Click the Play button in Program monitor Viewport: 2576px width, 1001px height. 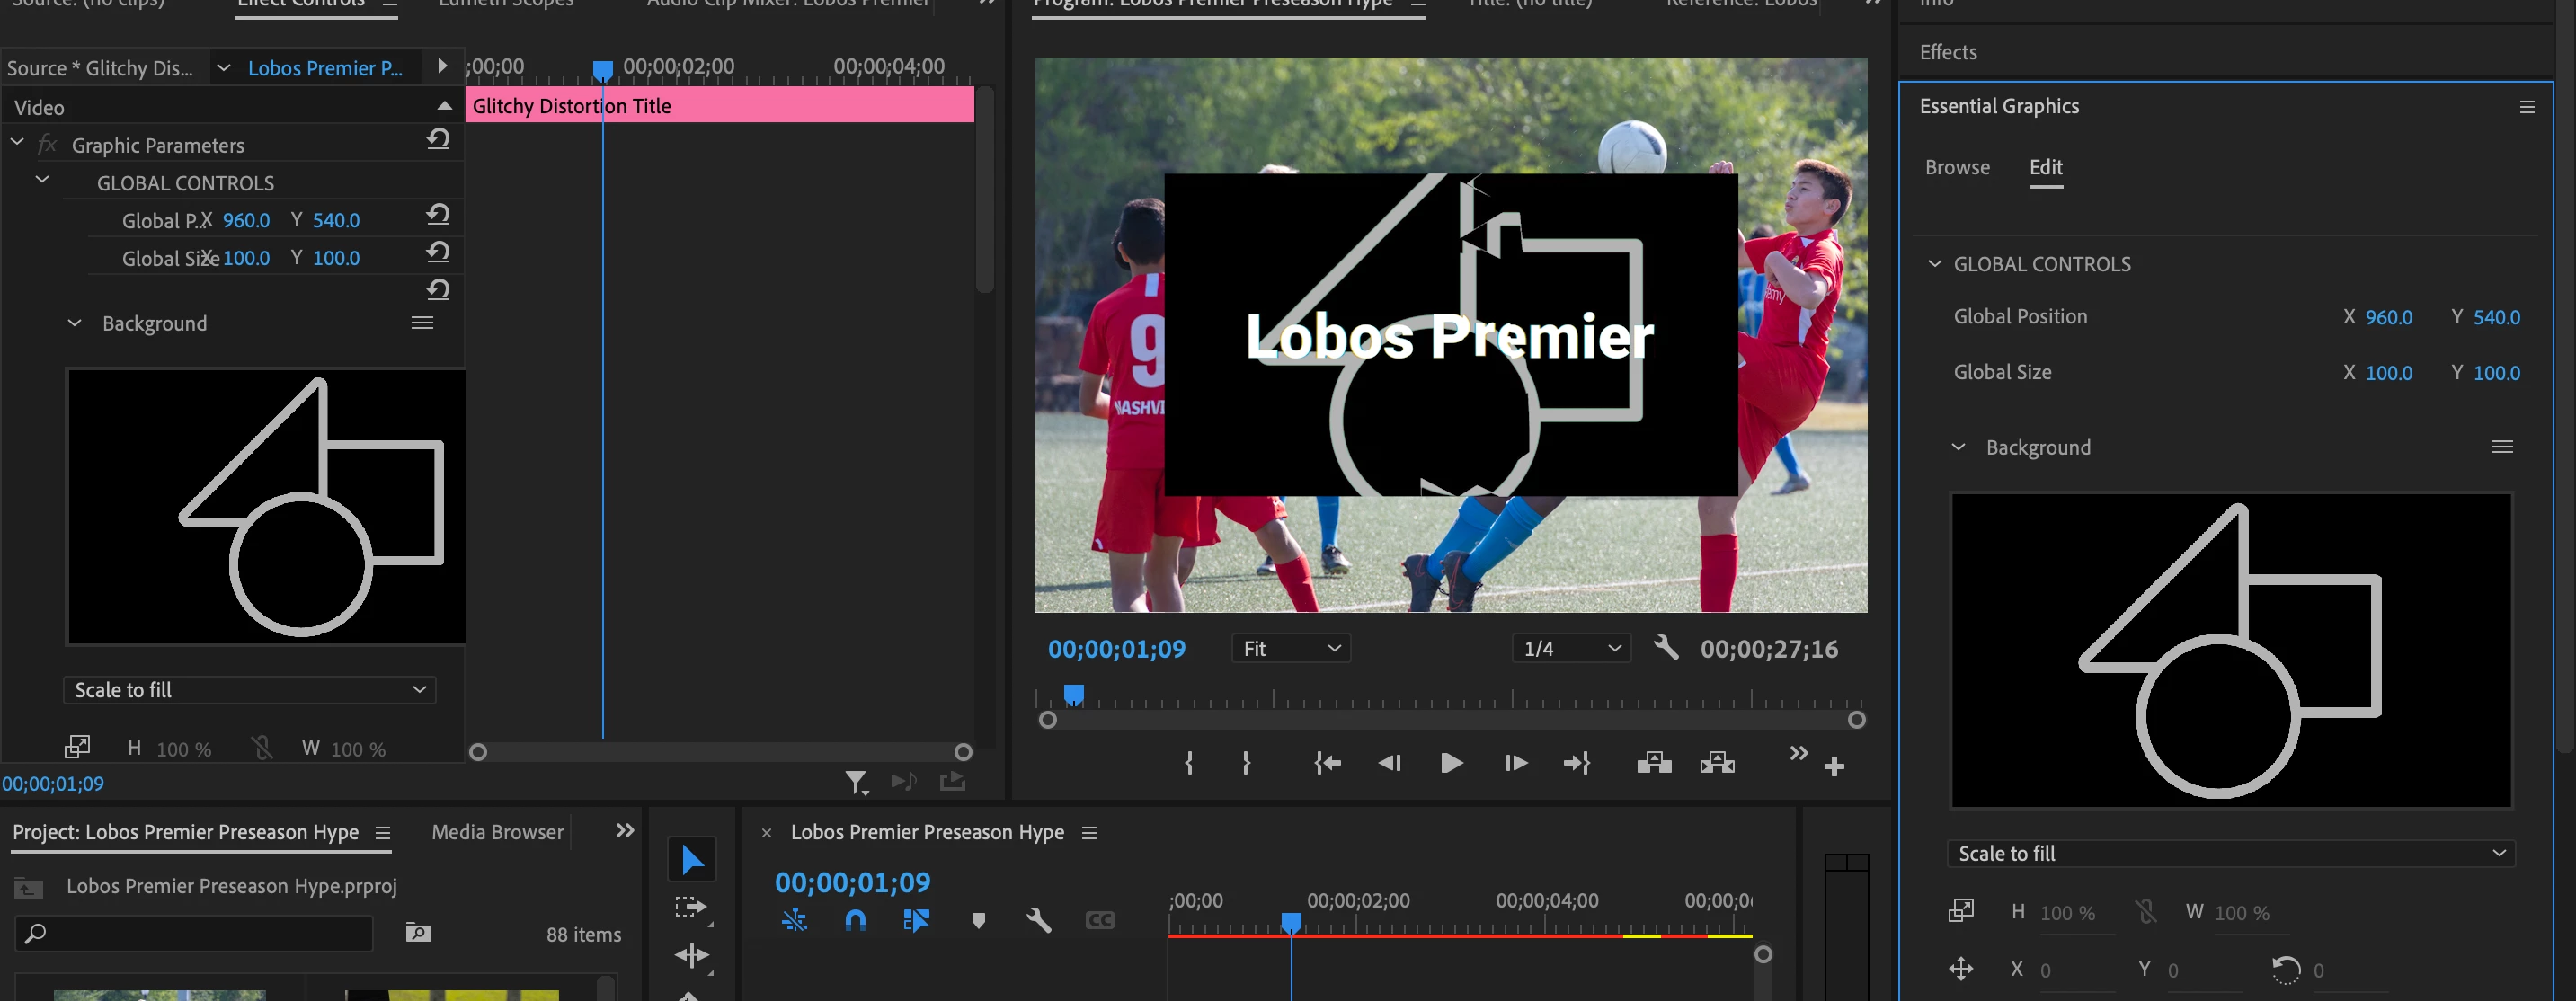click(x=1451, y=764)
